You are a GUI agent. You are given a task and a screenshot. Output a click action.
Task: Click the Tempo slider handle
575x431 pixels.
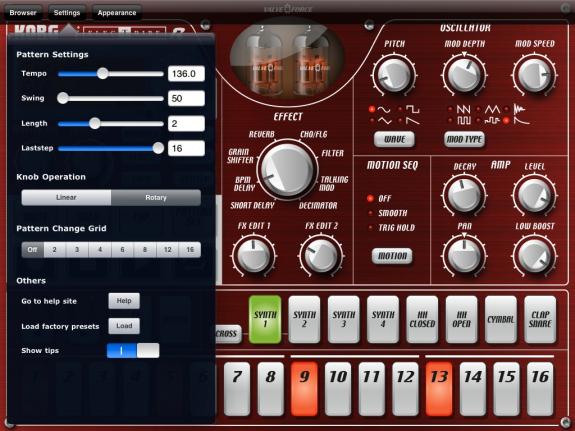[x=103, y=73]
